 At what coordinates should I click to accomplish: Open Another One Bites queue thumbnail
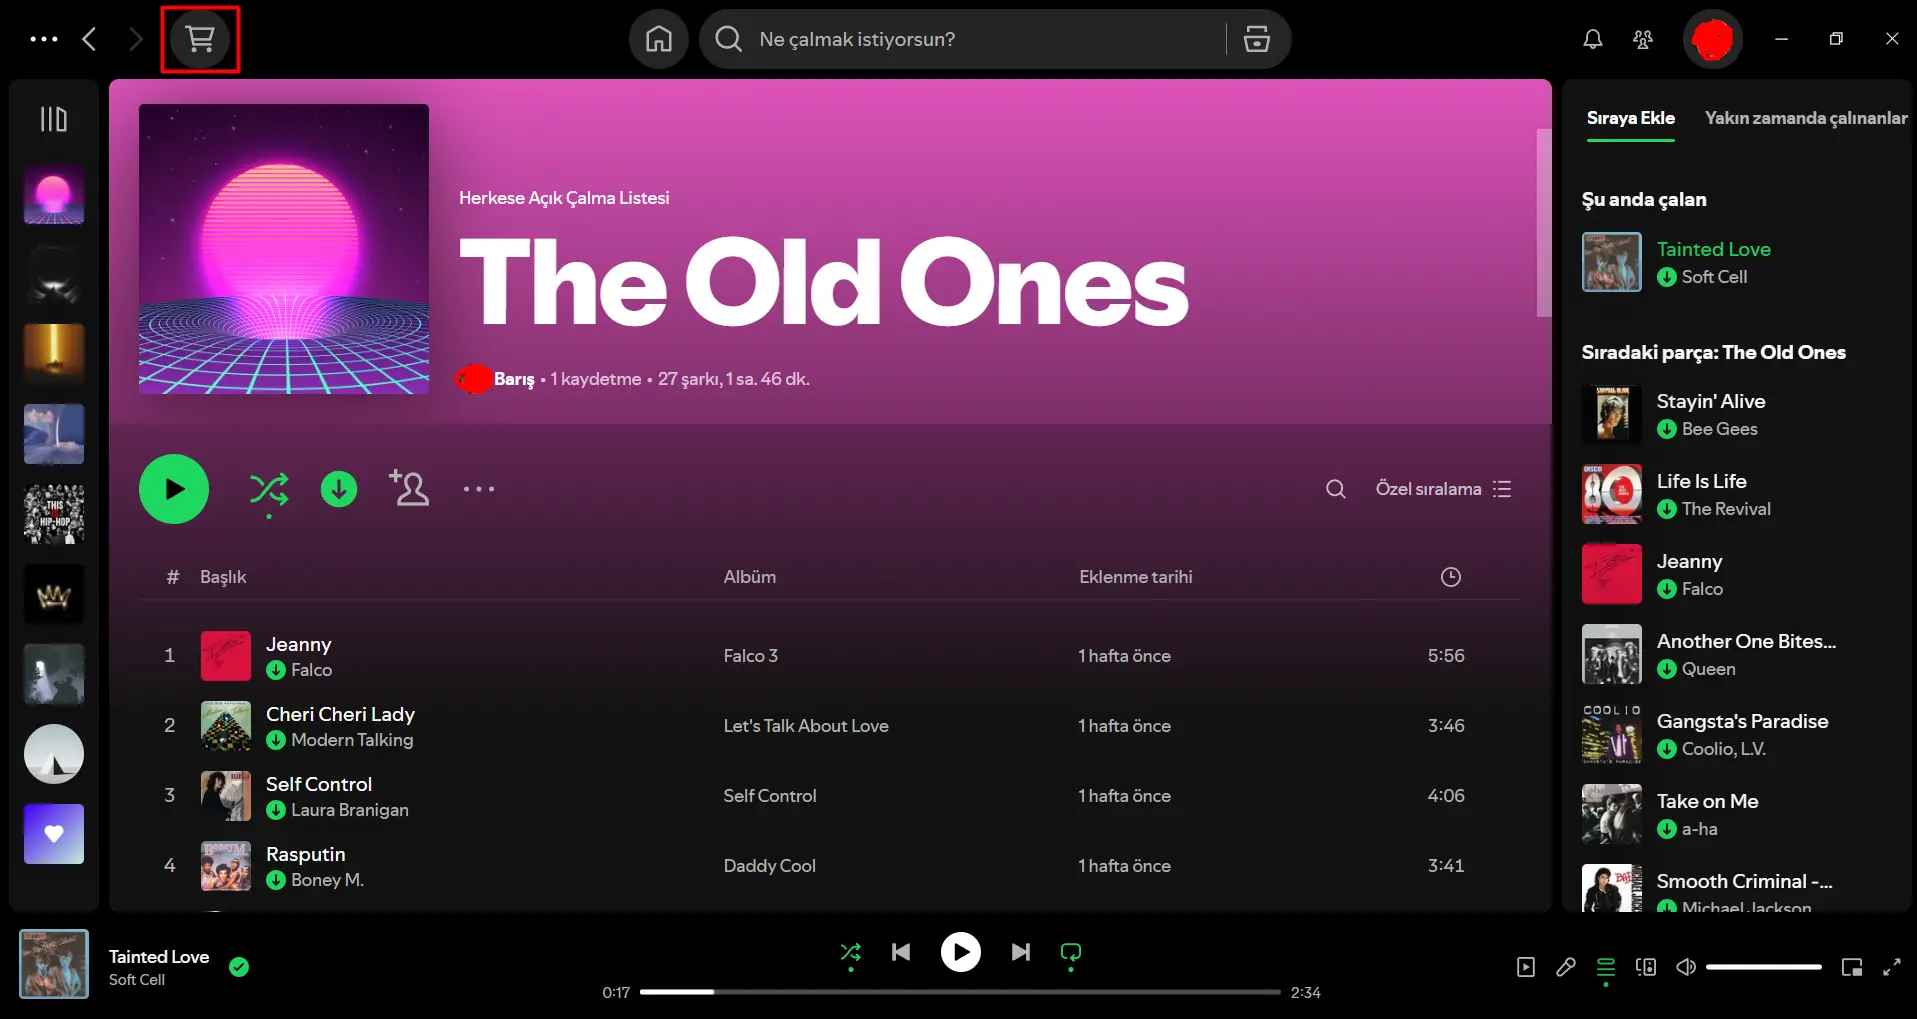tap(1612, 654)
